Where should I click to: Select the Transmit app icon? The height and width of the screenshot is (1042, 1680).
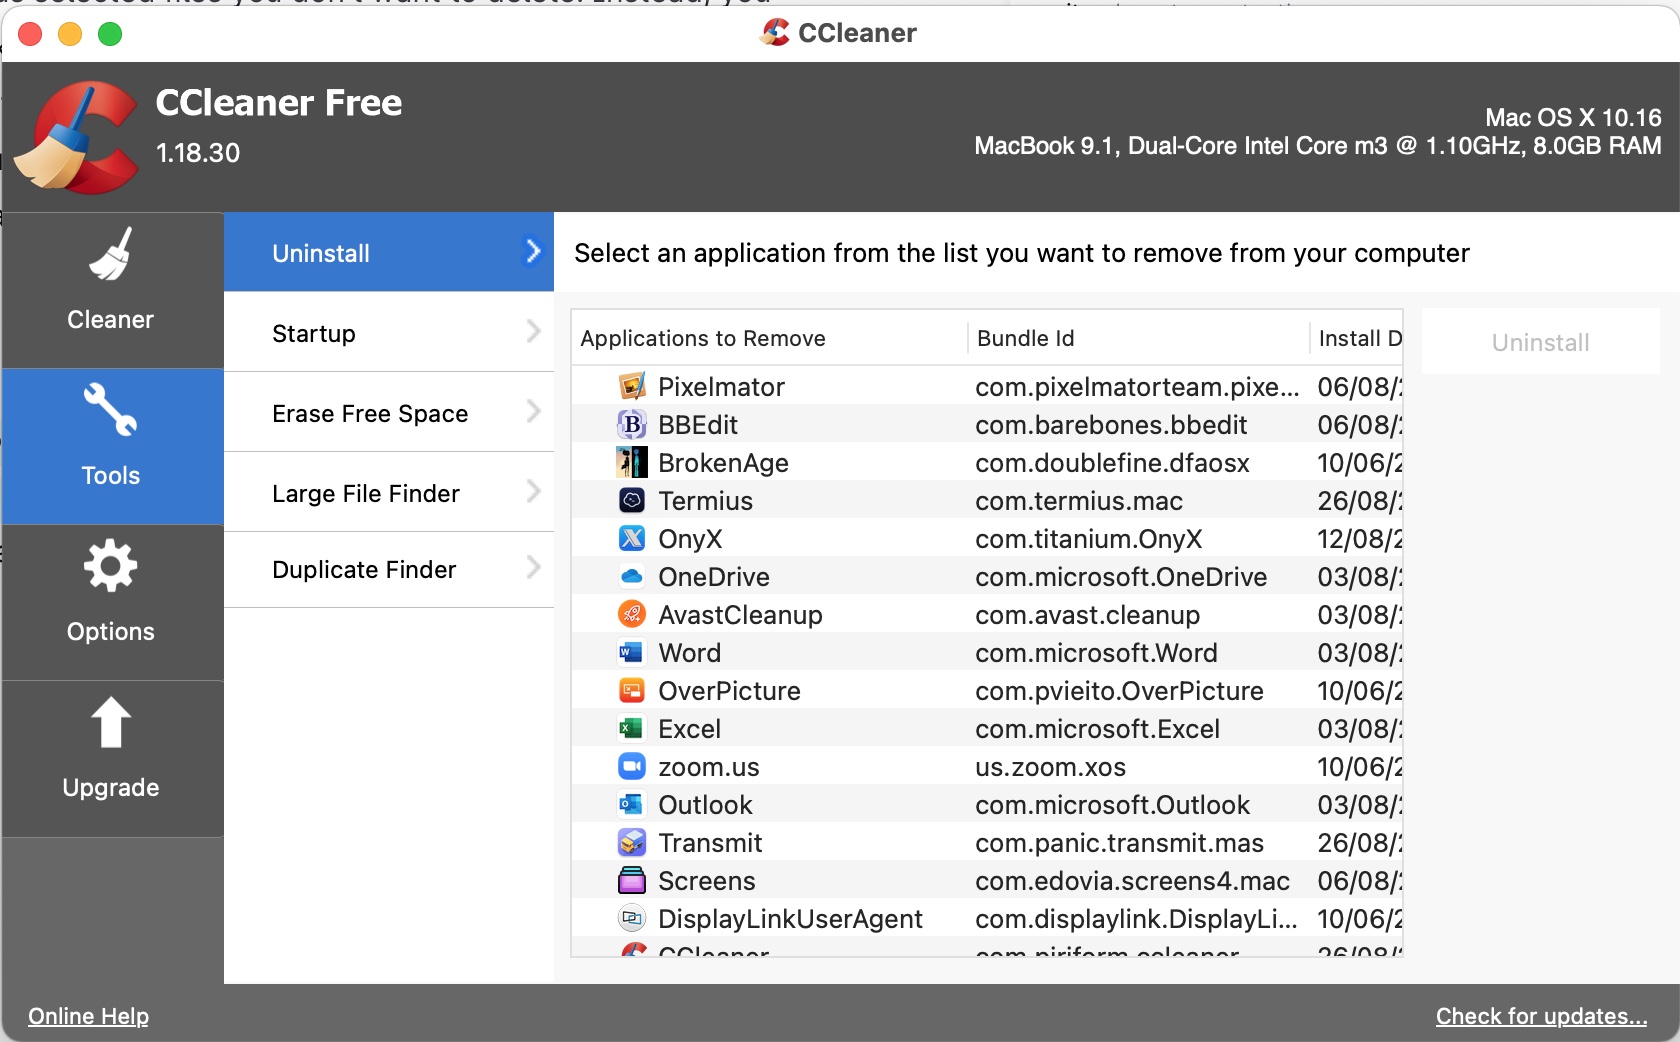632,842
